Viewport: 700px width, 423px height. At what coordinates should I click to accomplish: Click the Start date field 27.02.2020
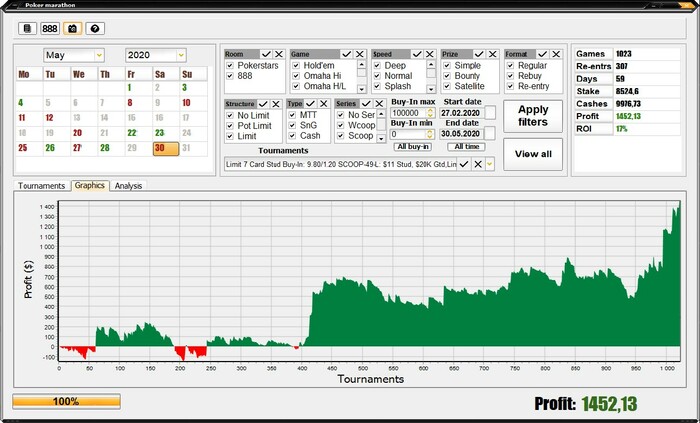point(462,113)
